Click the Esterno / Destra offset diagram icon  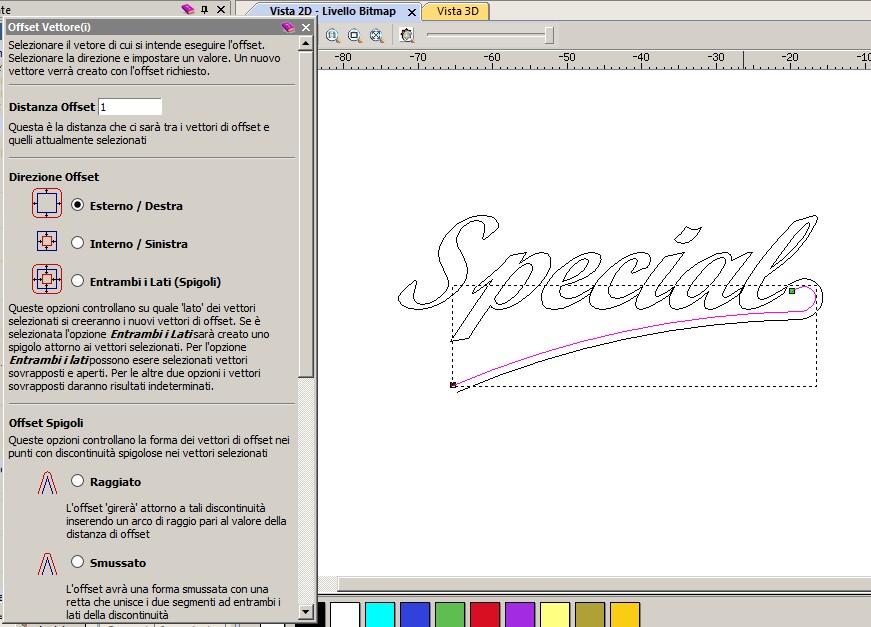click(x=47, y=204)
